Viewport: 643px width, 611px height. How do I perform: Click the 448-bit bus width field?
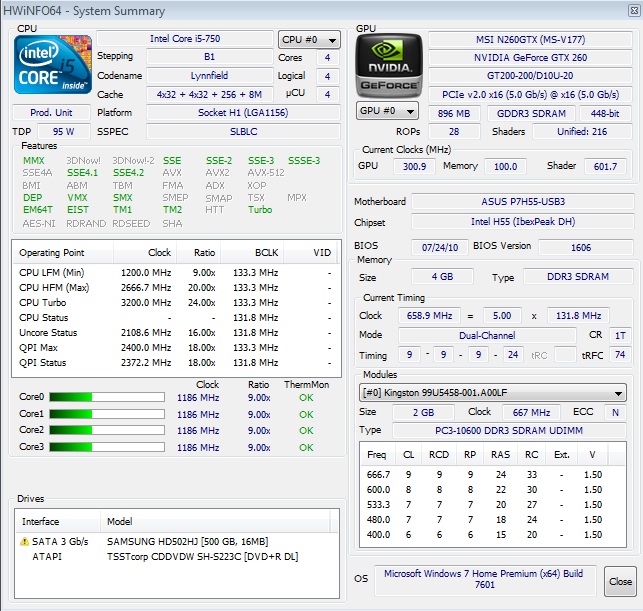605,114
